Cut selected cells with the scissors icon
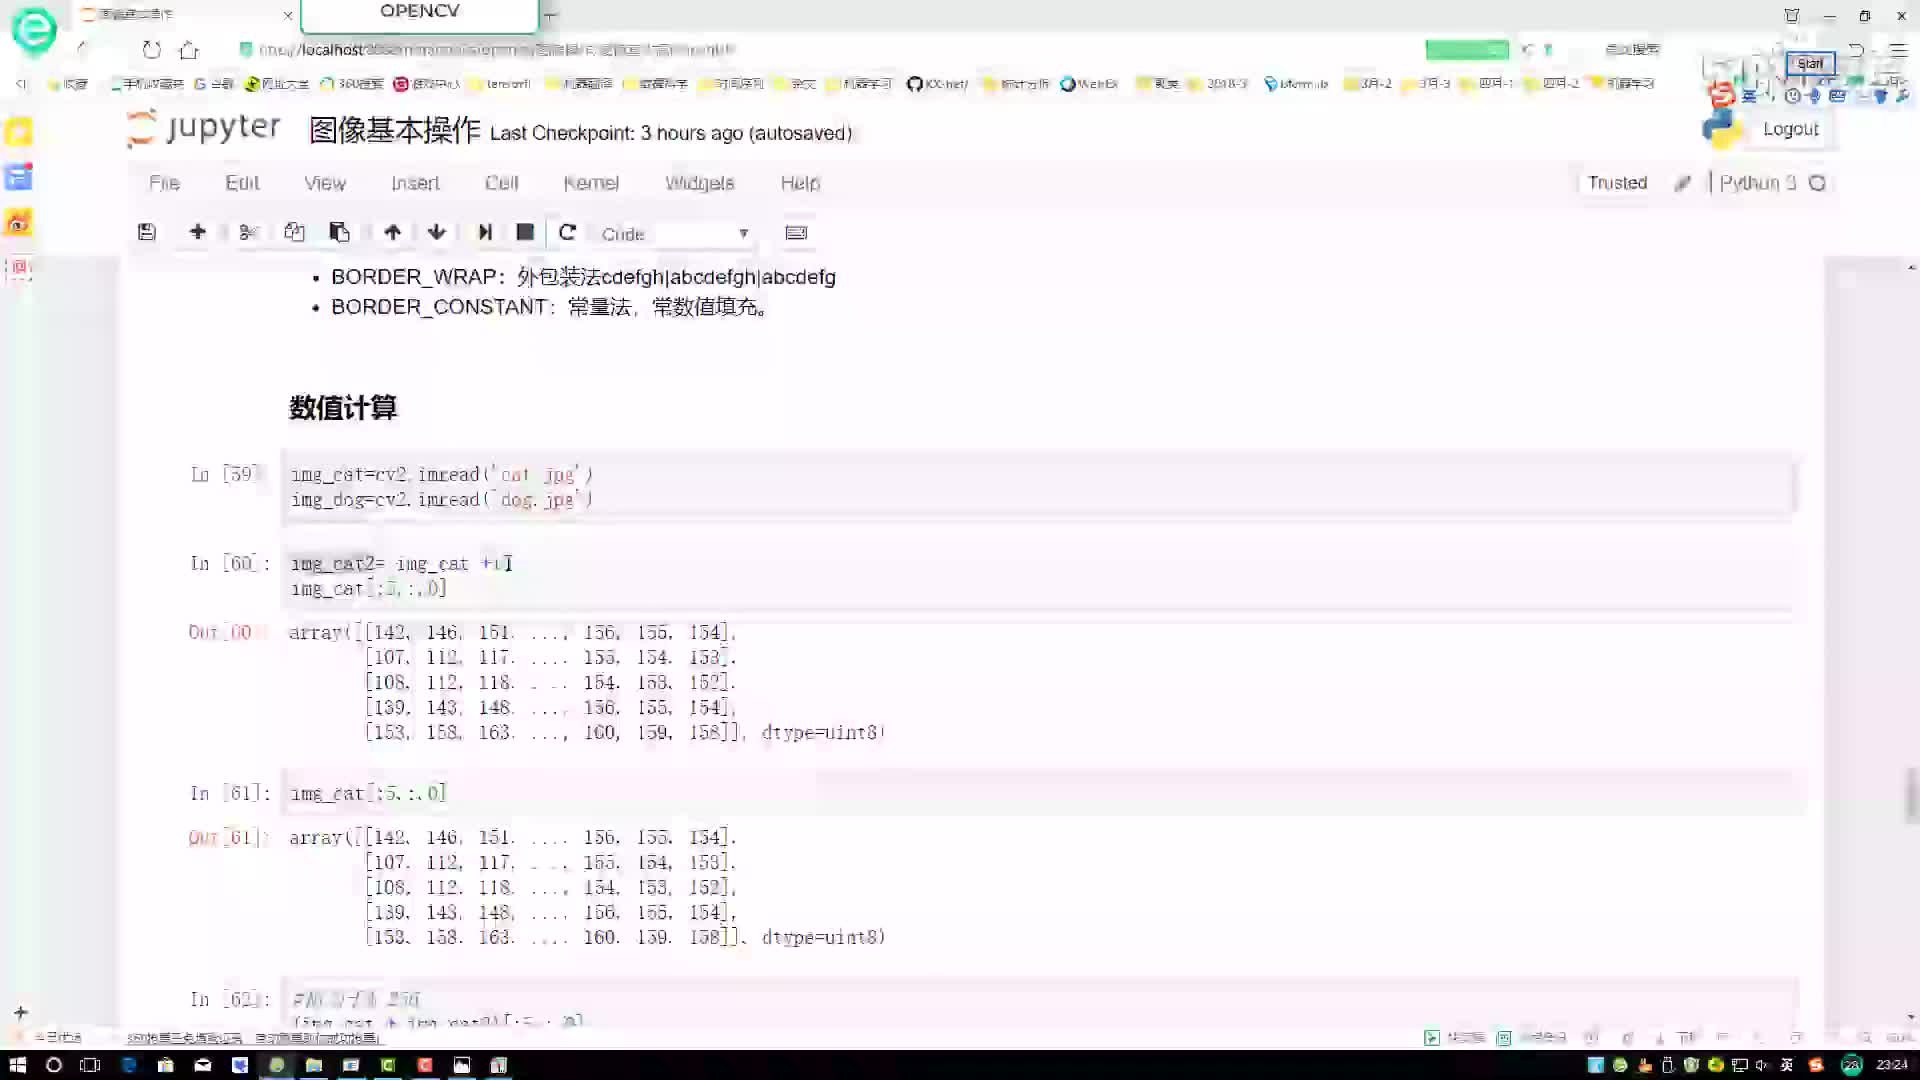Image resolution: width=1920 pixels, height=1080 pixels. coord(249,232)
